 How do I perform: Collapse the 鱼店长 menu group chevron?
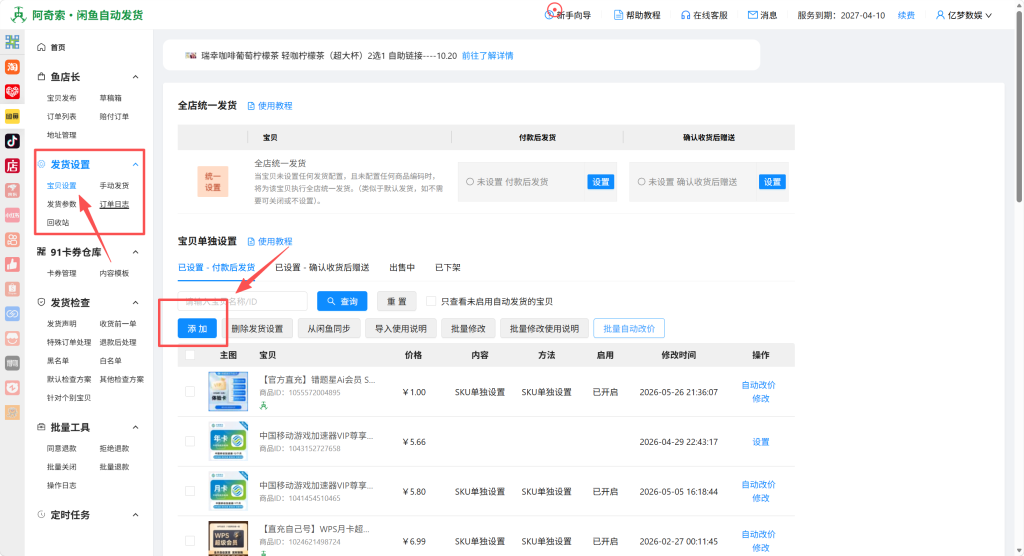click(x=135, y=77)
